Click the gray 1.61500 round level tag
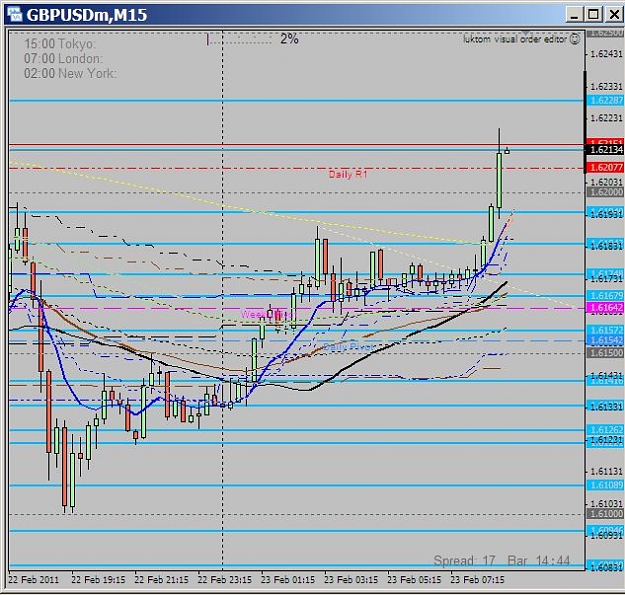This screenshot has width=625, height=595. pyautogui.click(x=605, y=353)
